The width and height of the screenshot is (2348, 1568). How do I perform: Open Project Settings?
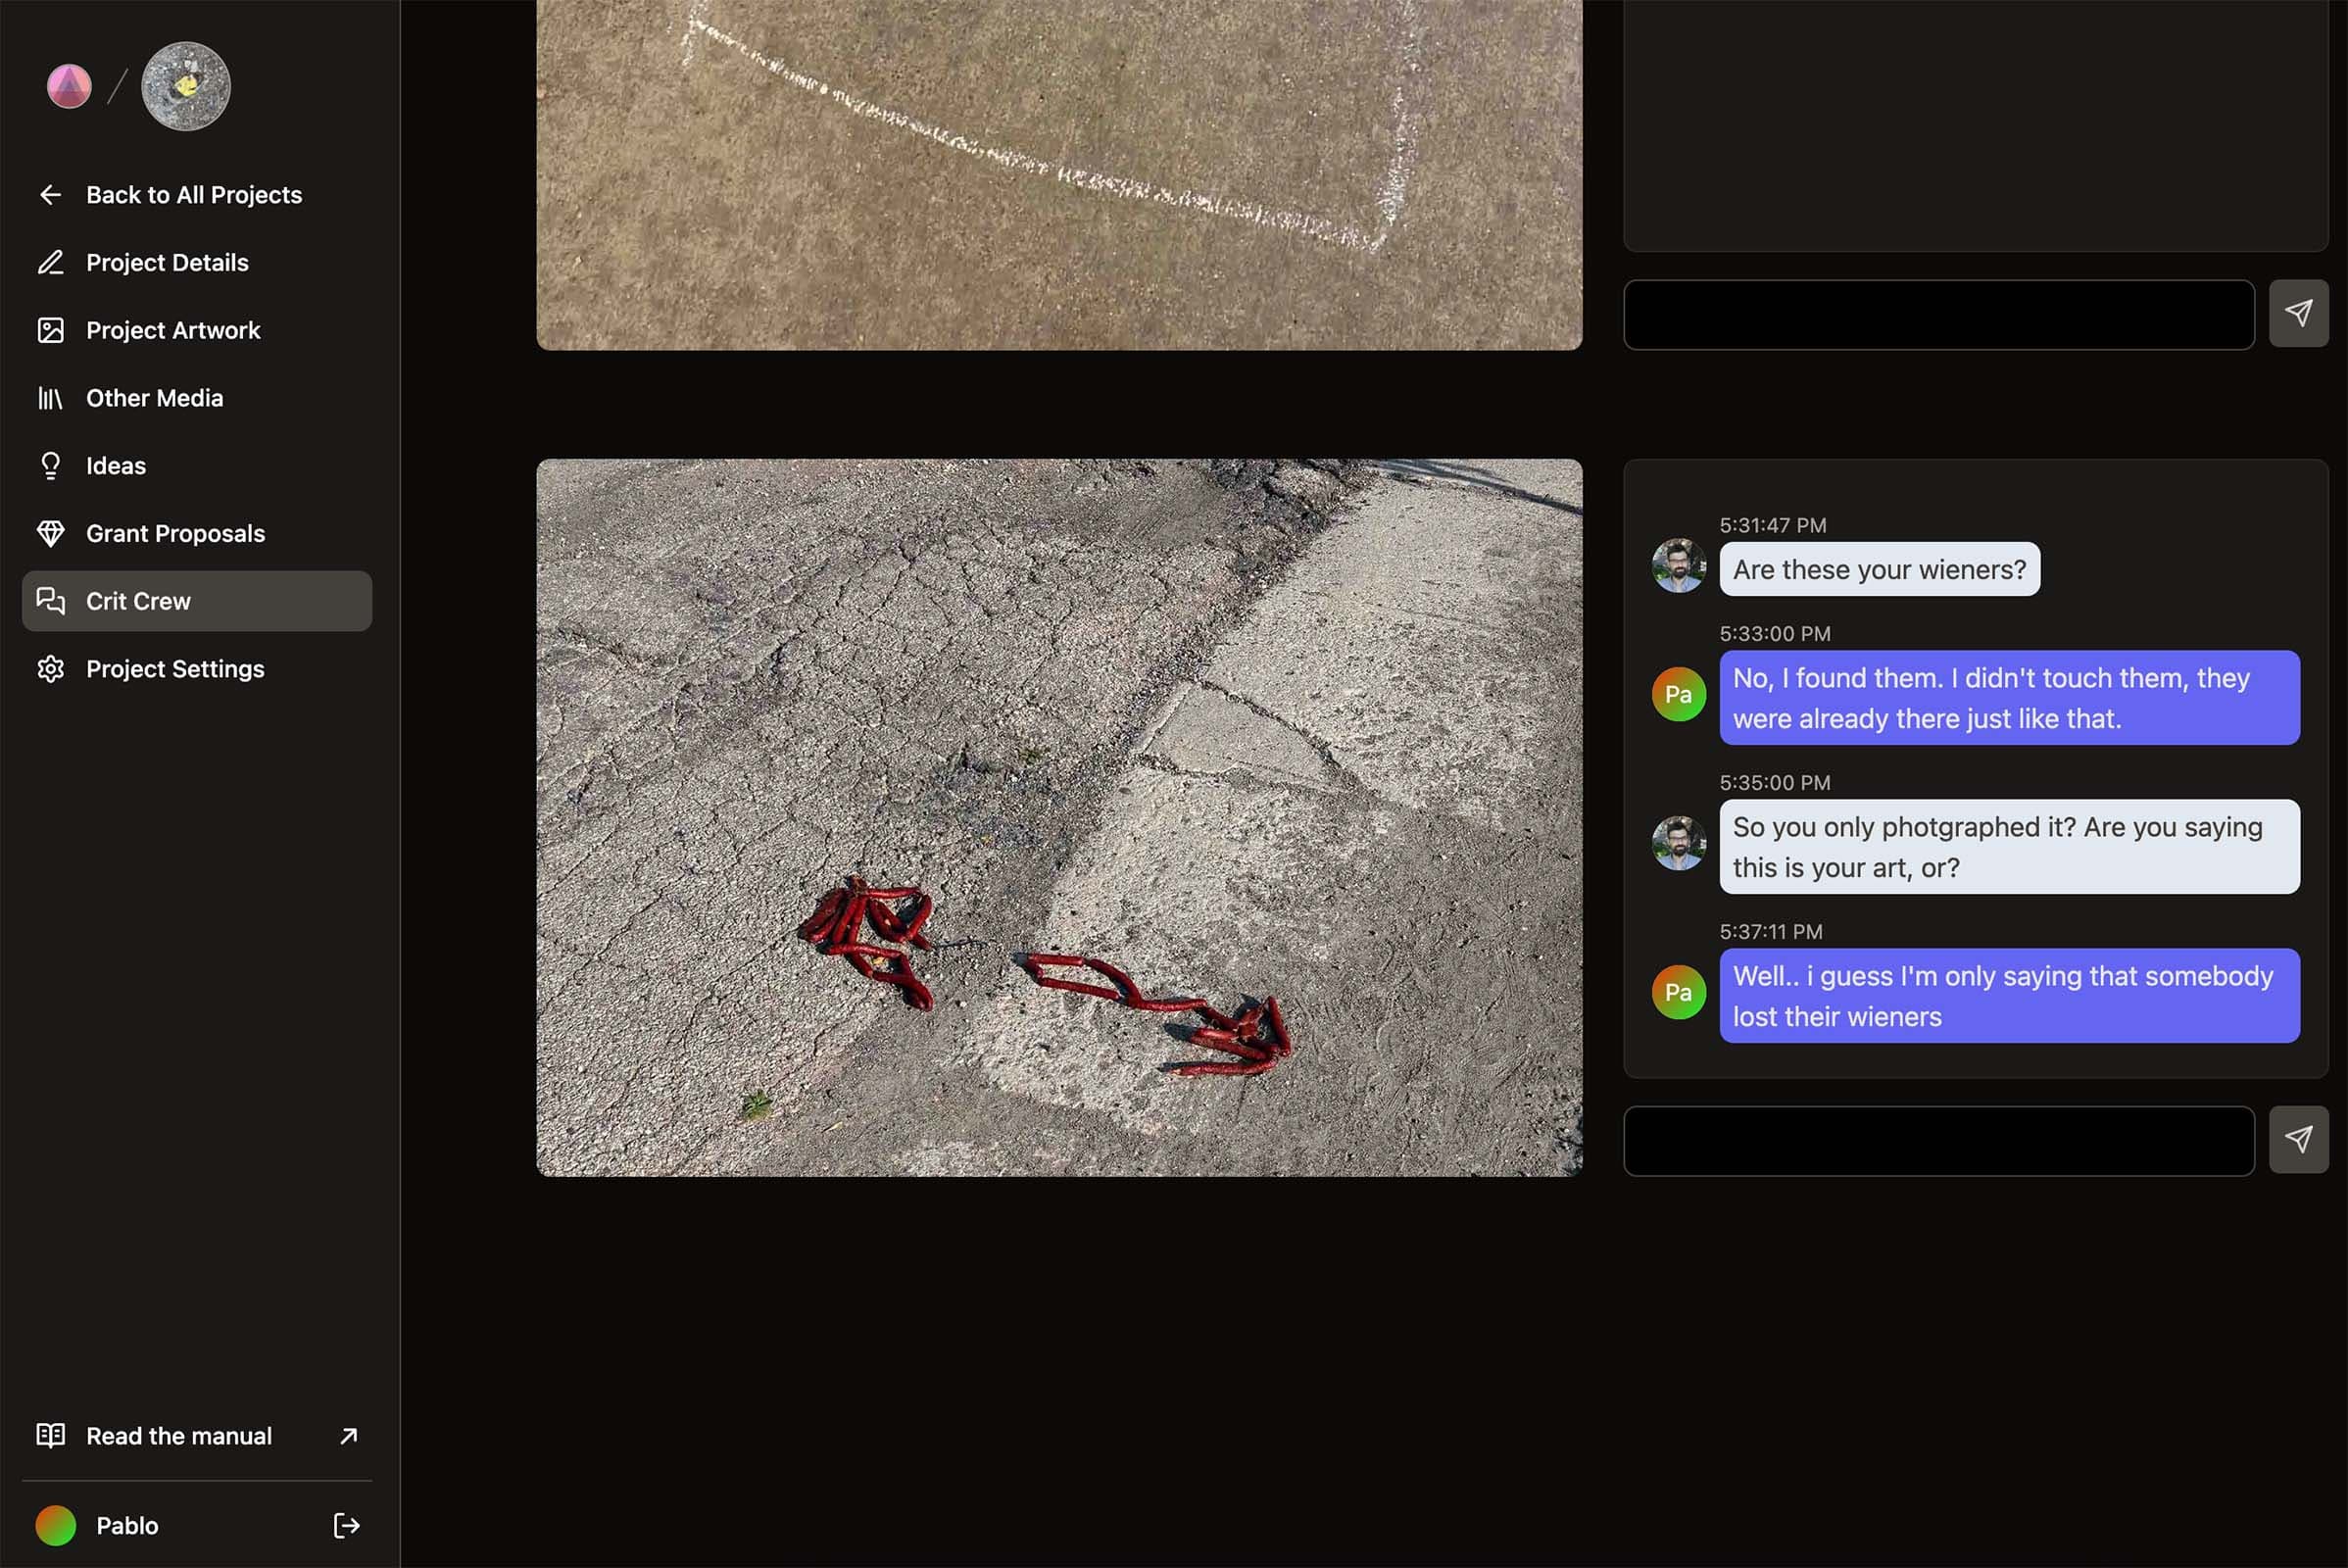(175, 668)
